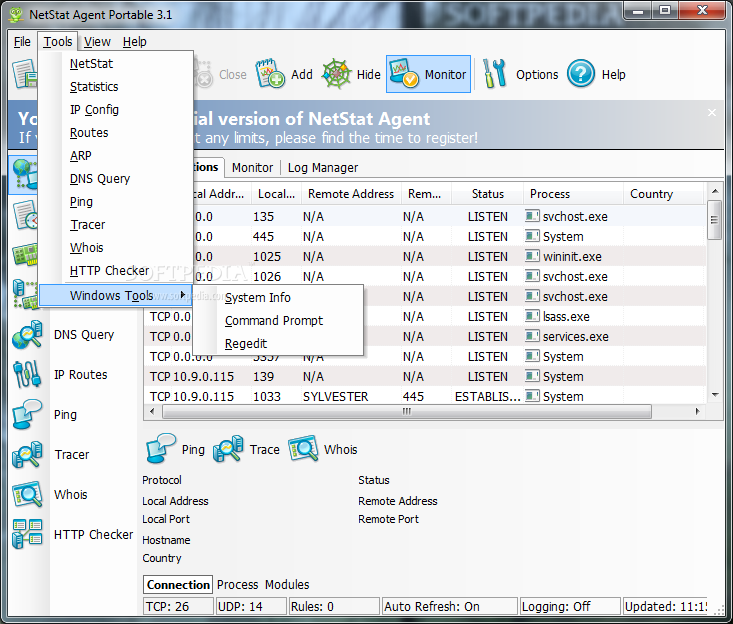The height and width of the screenshot is (624, 733).
Task: Click the Hide spider-web icon
Action: pyautogui.click(x=337, y=73)
